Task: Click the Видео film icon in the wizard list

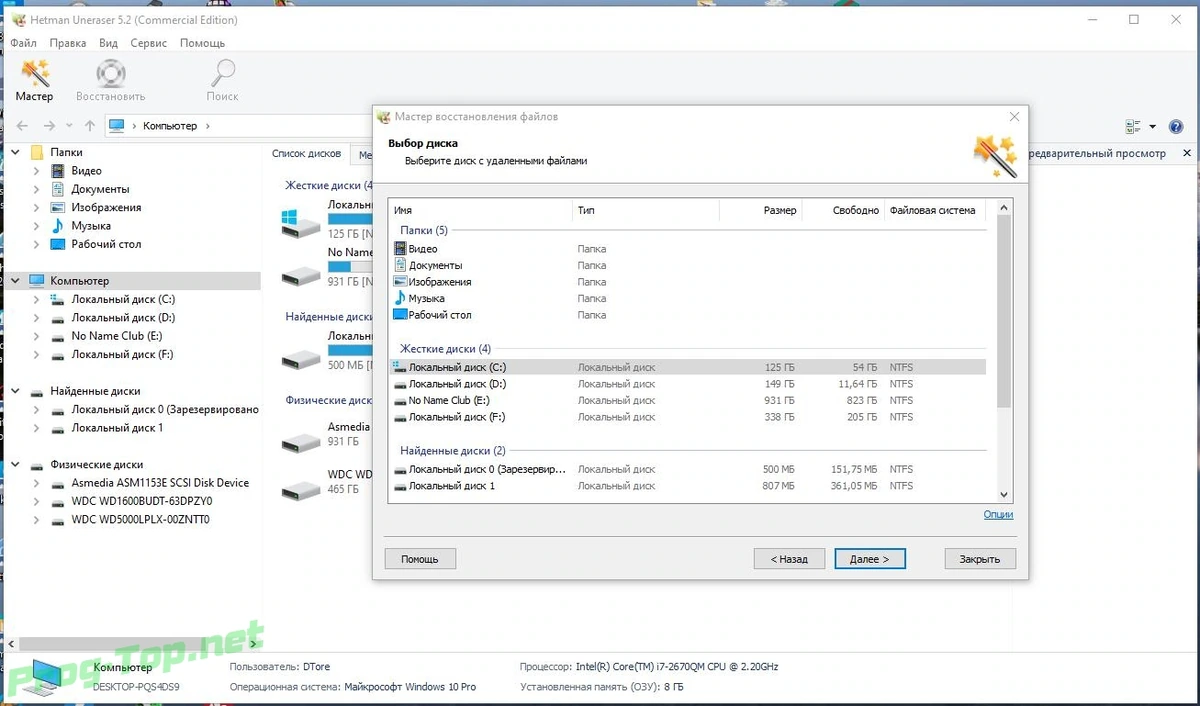Action: pos(401,249)
